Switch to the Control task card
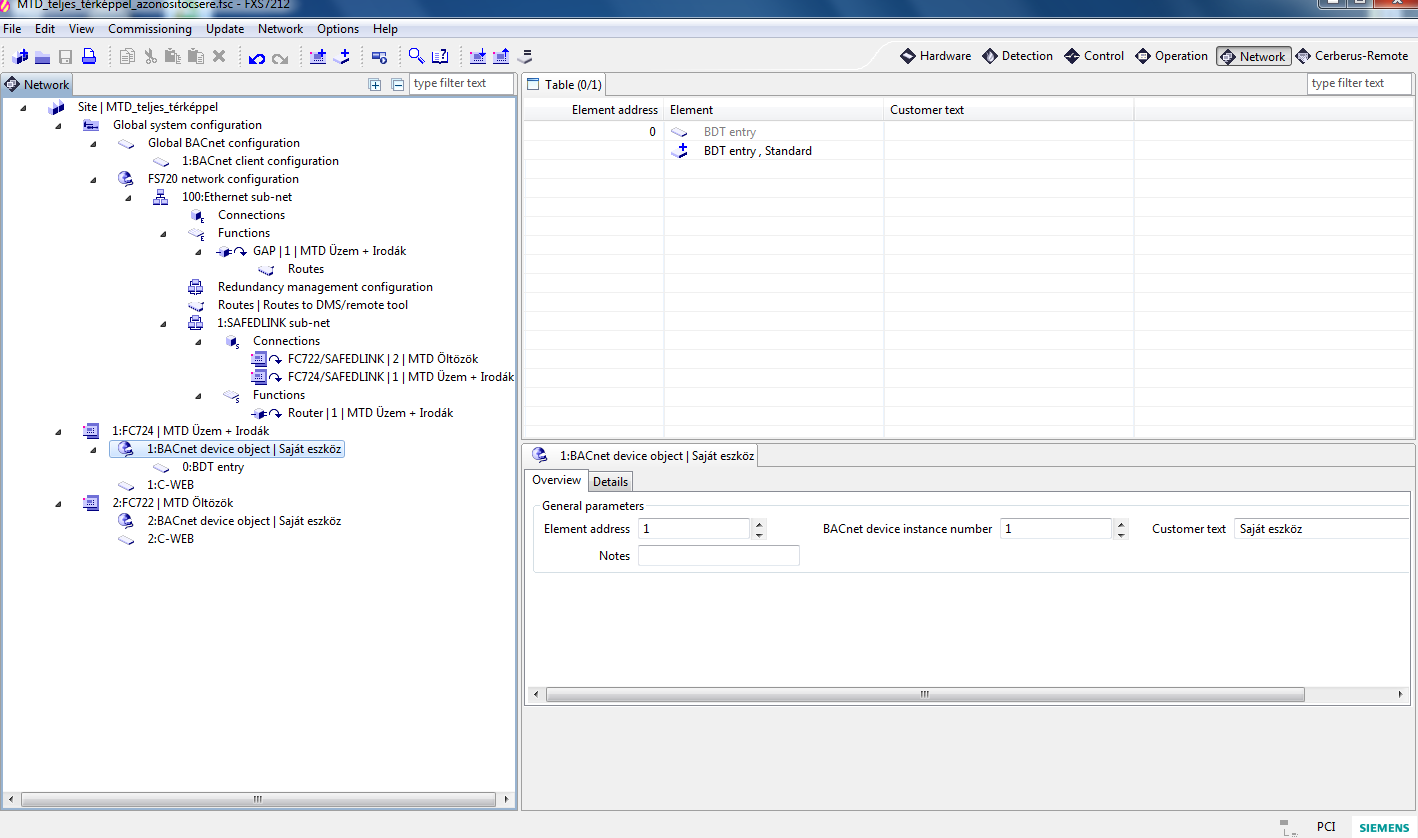The width and height of the screenshot is (1418, 838). [x=1094, y=56]
